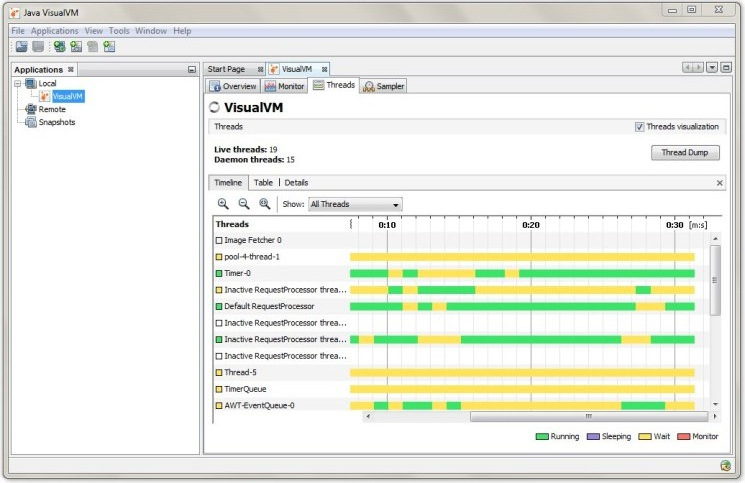
Task: Click the Java VisualVM title bar icon
Action: pyautogui.click(x=15, y=13)
